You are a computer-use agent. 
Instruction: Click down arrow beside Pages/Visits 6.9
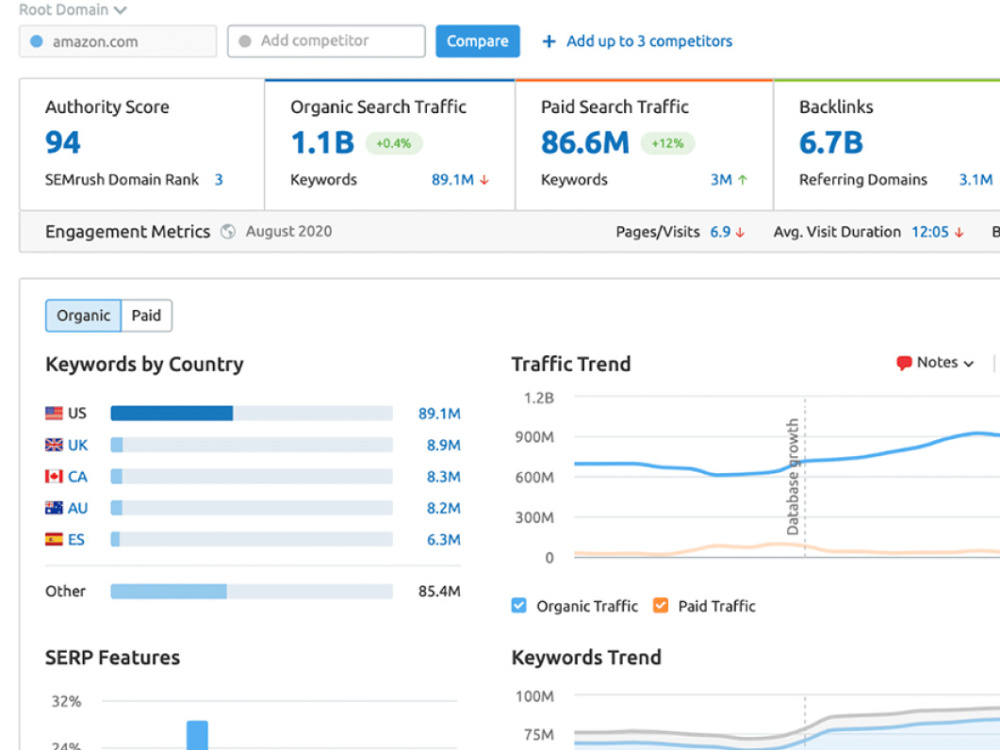(x=740, y=233)
